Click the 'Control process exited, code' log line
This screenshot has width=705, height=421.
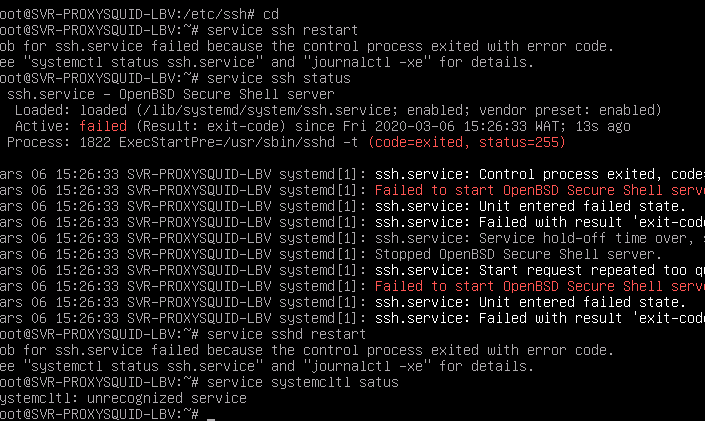[540, 175]
